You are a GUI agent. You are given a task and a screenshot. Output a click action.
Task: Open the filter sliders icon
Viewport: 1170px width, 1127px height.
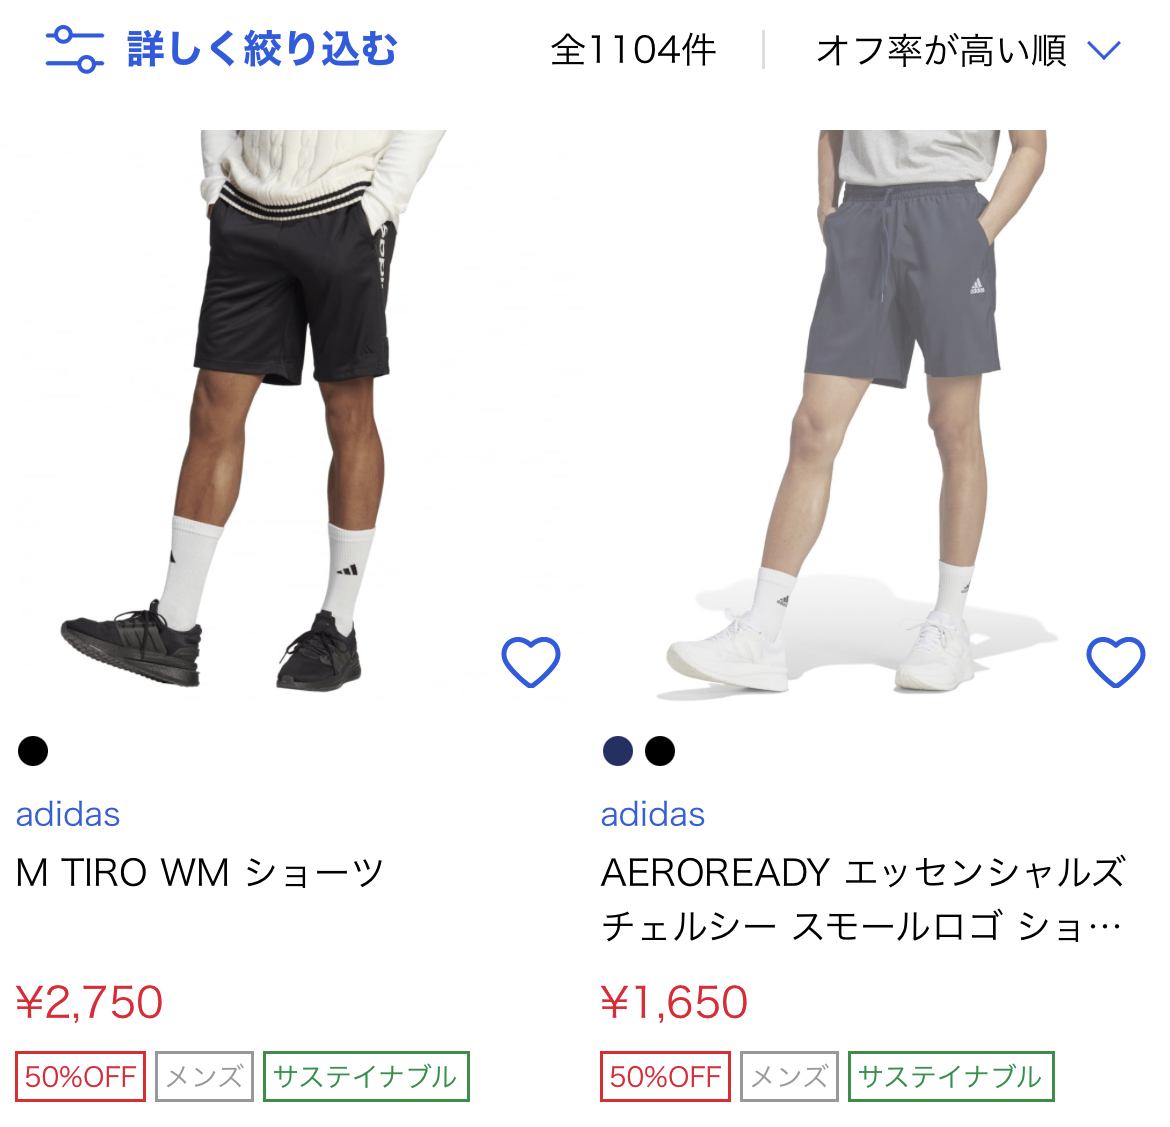point(75,50)
